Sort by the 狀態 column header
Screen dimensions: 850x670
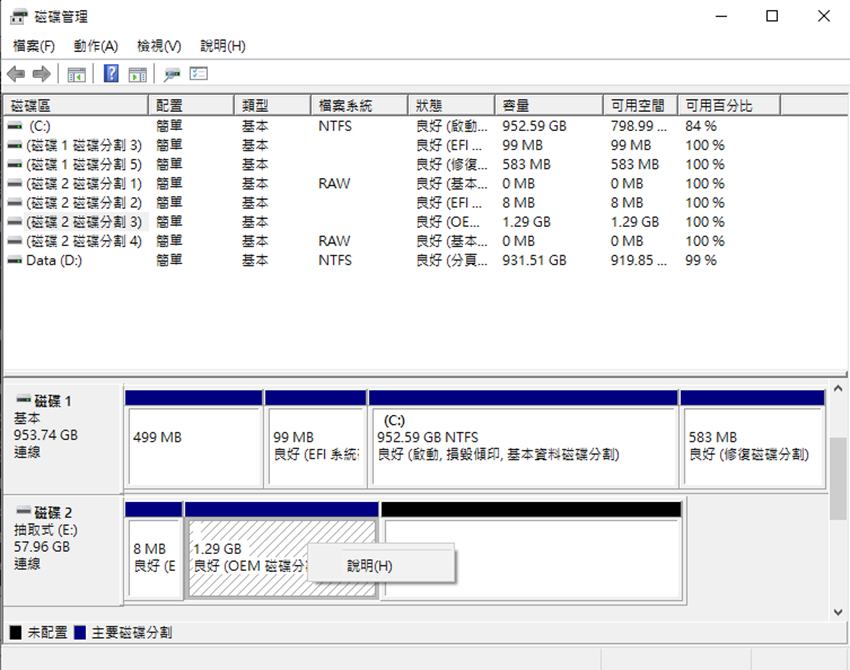pyautogui.click(x=452, y=105)
